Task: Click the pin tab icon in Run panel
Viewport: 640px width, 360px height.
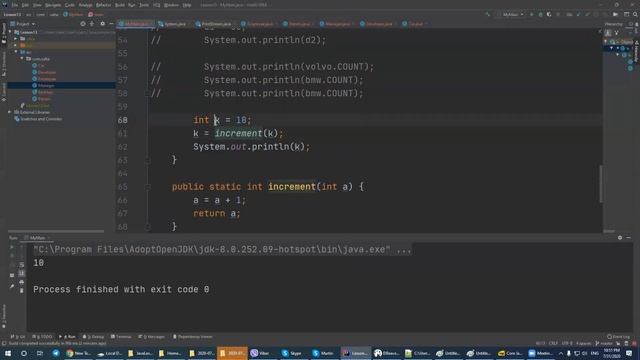Action: click(12, 287)
